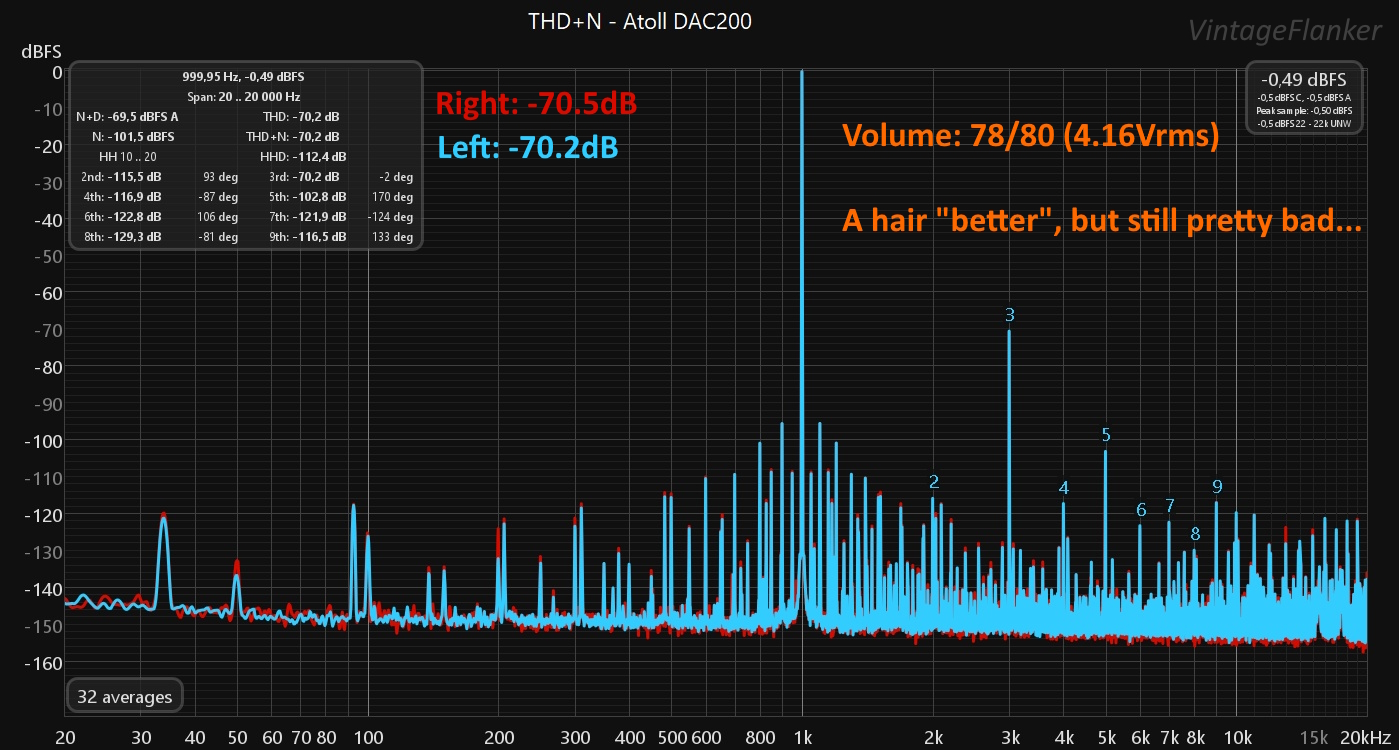Click the "-160" tick on the dBFS axis

pos(43,662)
